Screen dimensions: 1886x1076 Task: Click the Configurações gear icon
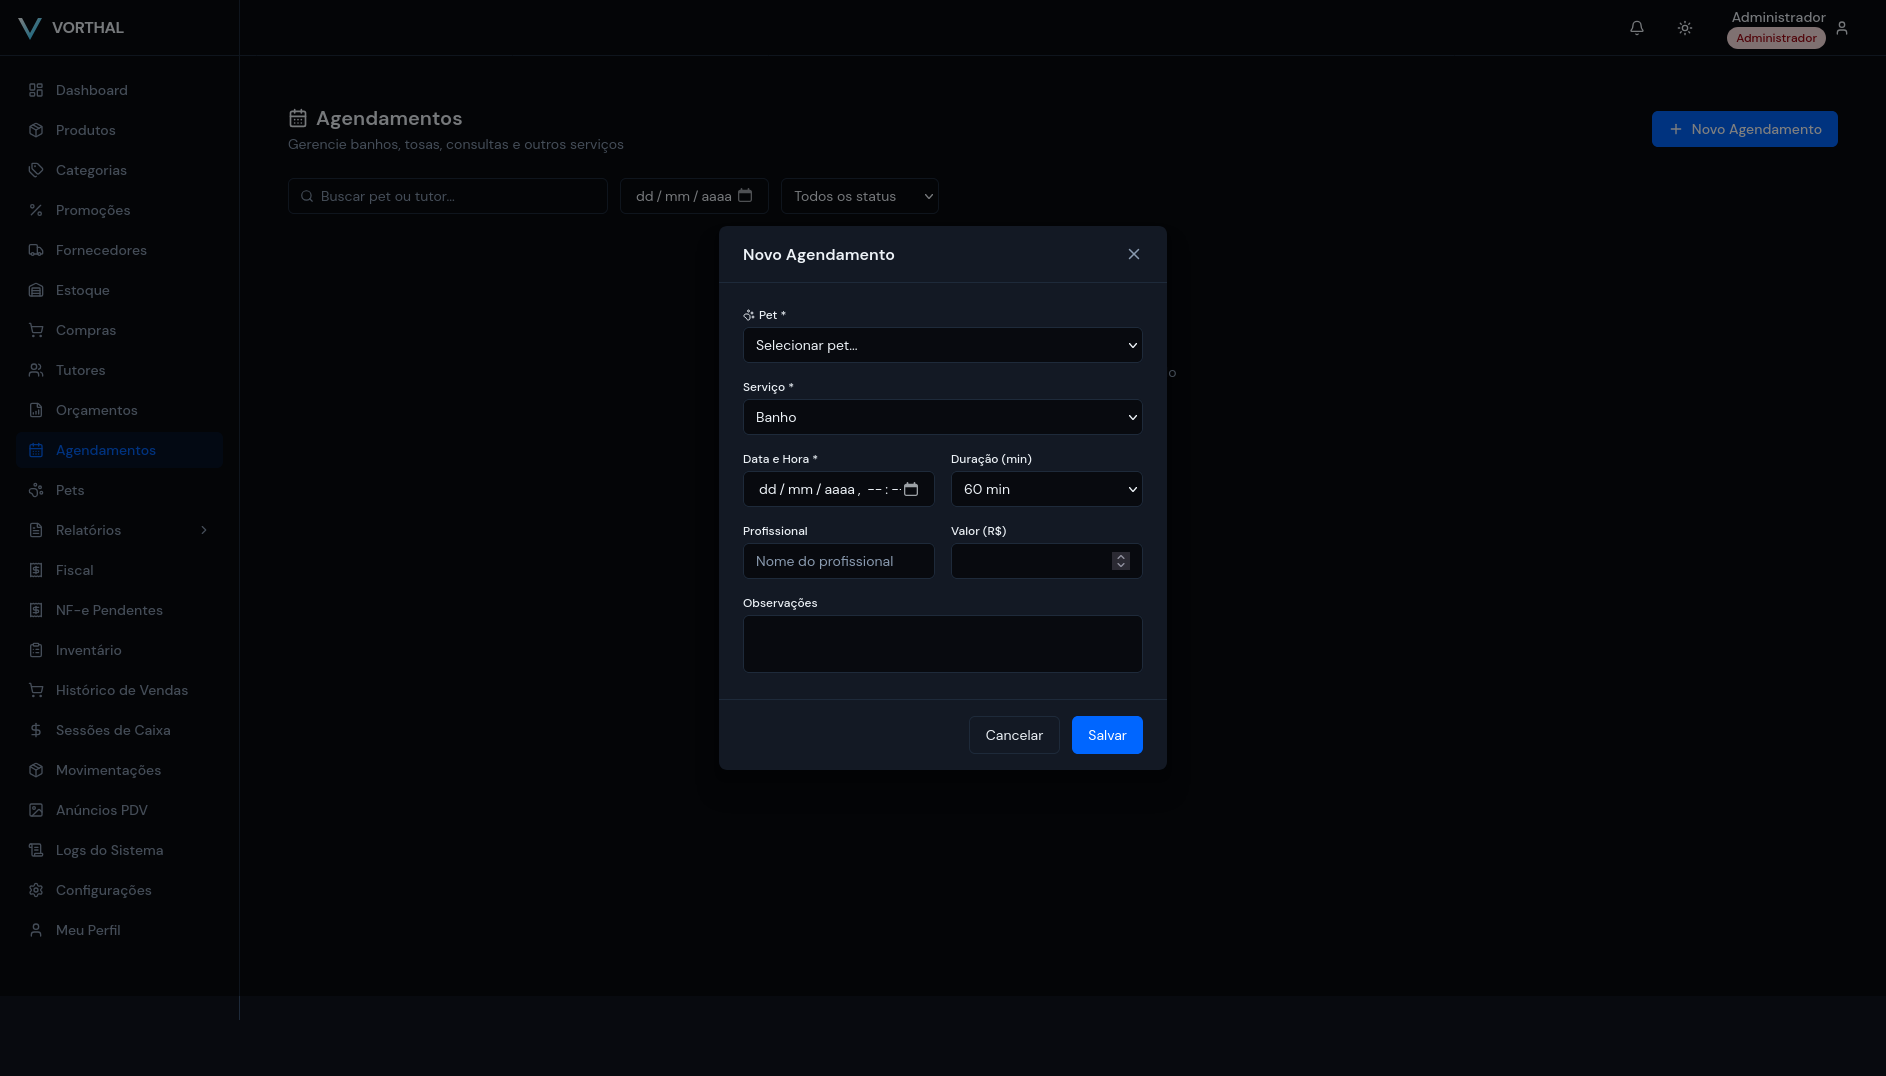click(36, 890)
